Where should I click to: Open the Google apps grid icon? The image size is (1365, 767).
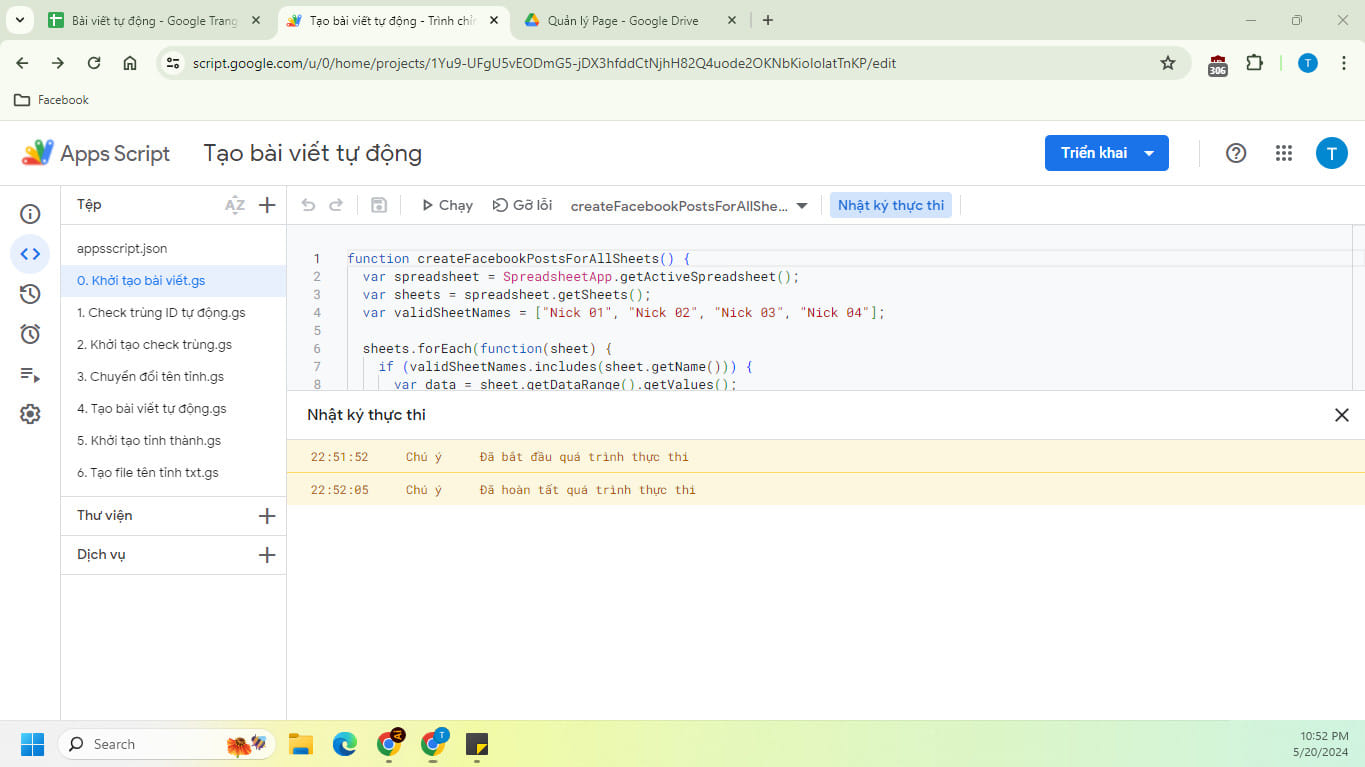pos(1284,153)
